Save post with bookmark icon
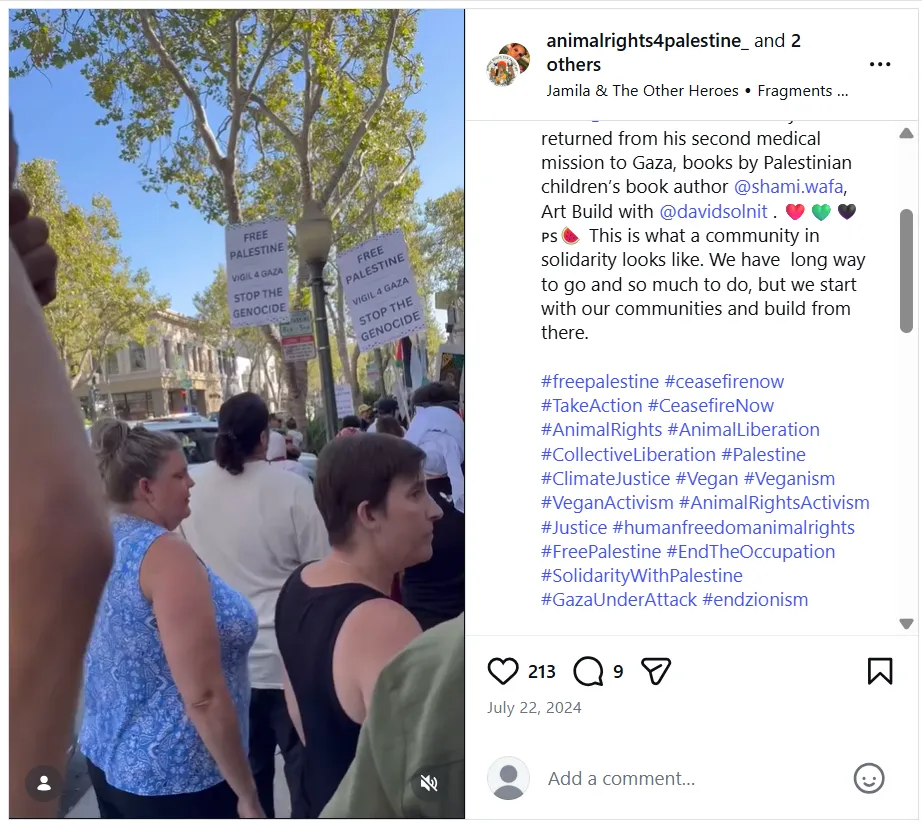The image size is (922, 823). click(x=880, y=671)
